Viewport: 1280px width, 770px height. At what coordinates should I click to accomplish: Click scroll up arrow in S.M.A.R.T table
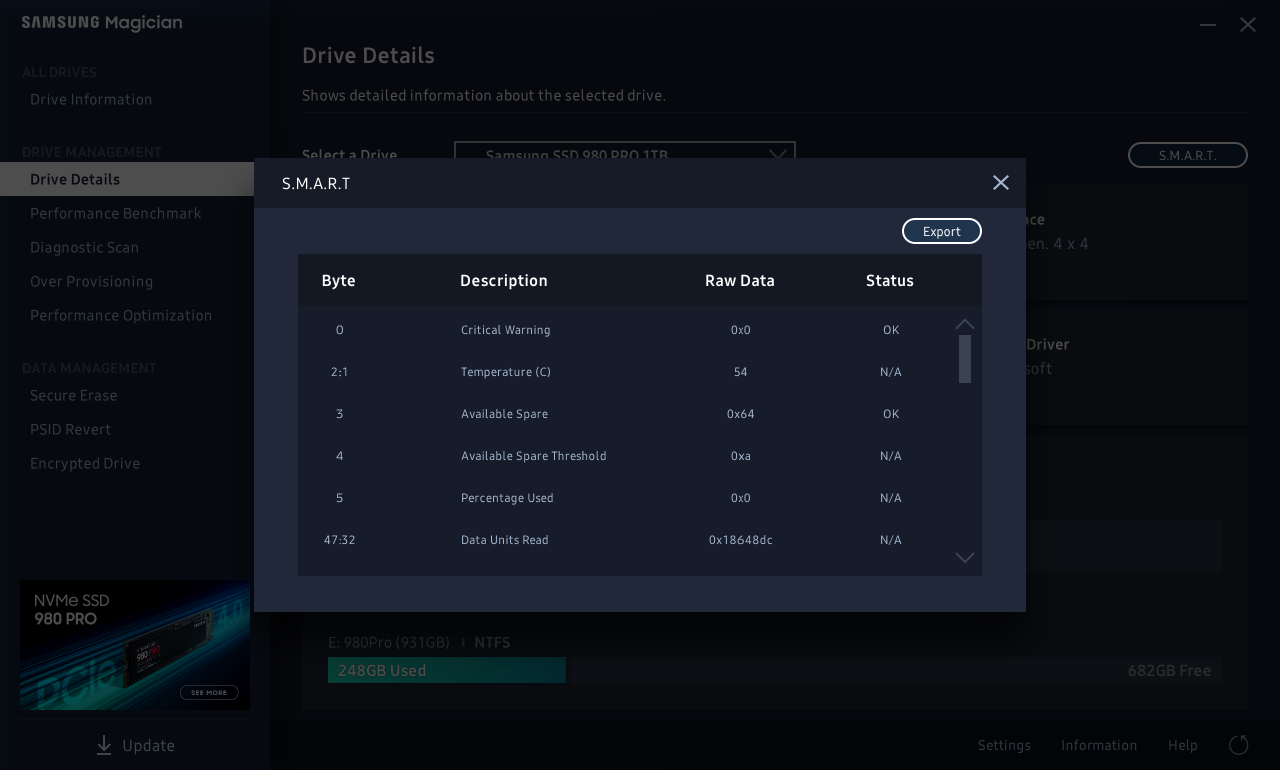(965, 324)
